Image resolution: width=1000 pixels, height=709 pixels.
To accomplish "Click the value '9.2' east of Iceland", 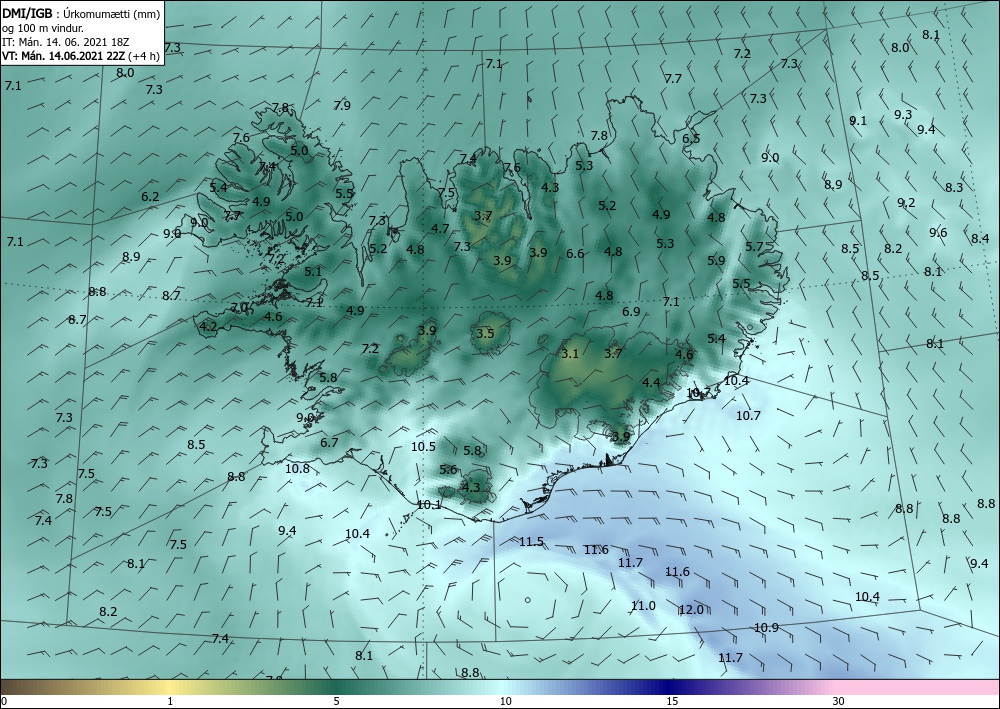I will 906,203.
